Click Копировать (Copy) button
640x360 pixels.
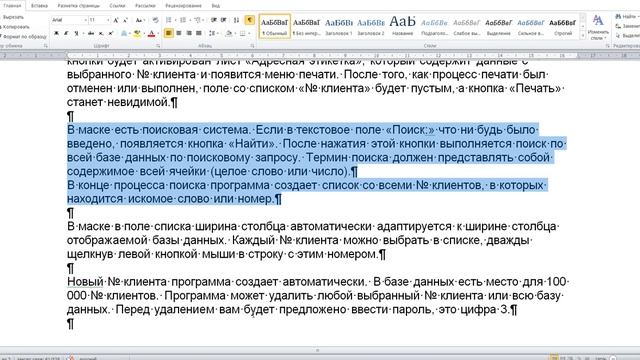click(x=15, y=27)
